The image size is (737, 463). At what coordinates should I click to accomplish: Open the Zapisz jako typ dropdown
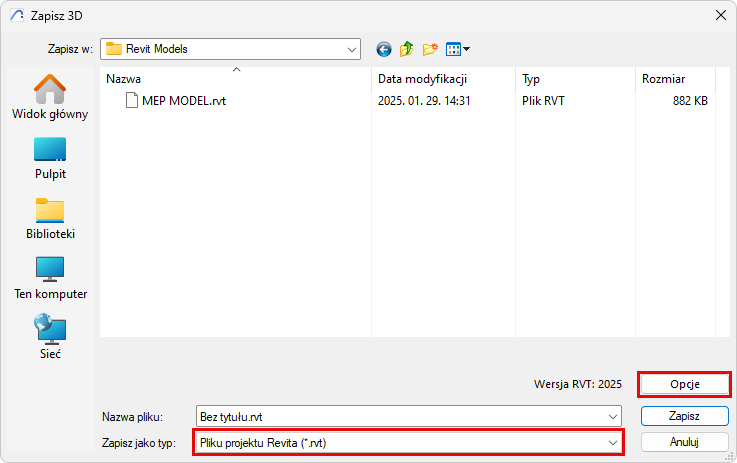coord(612,441)
